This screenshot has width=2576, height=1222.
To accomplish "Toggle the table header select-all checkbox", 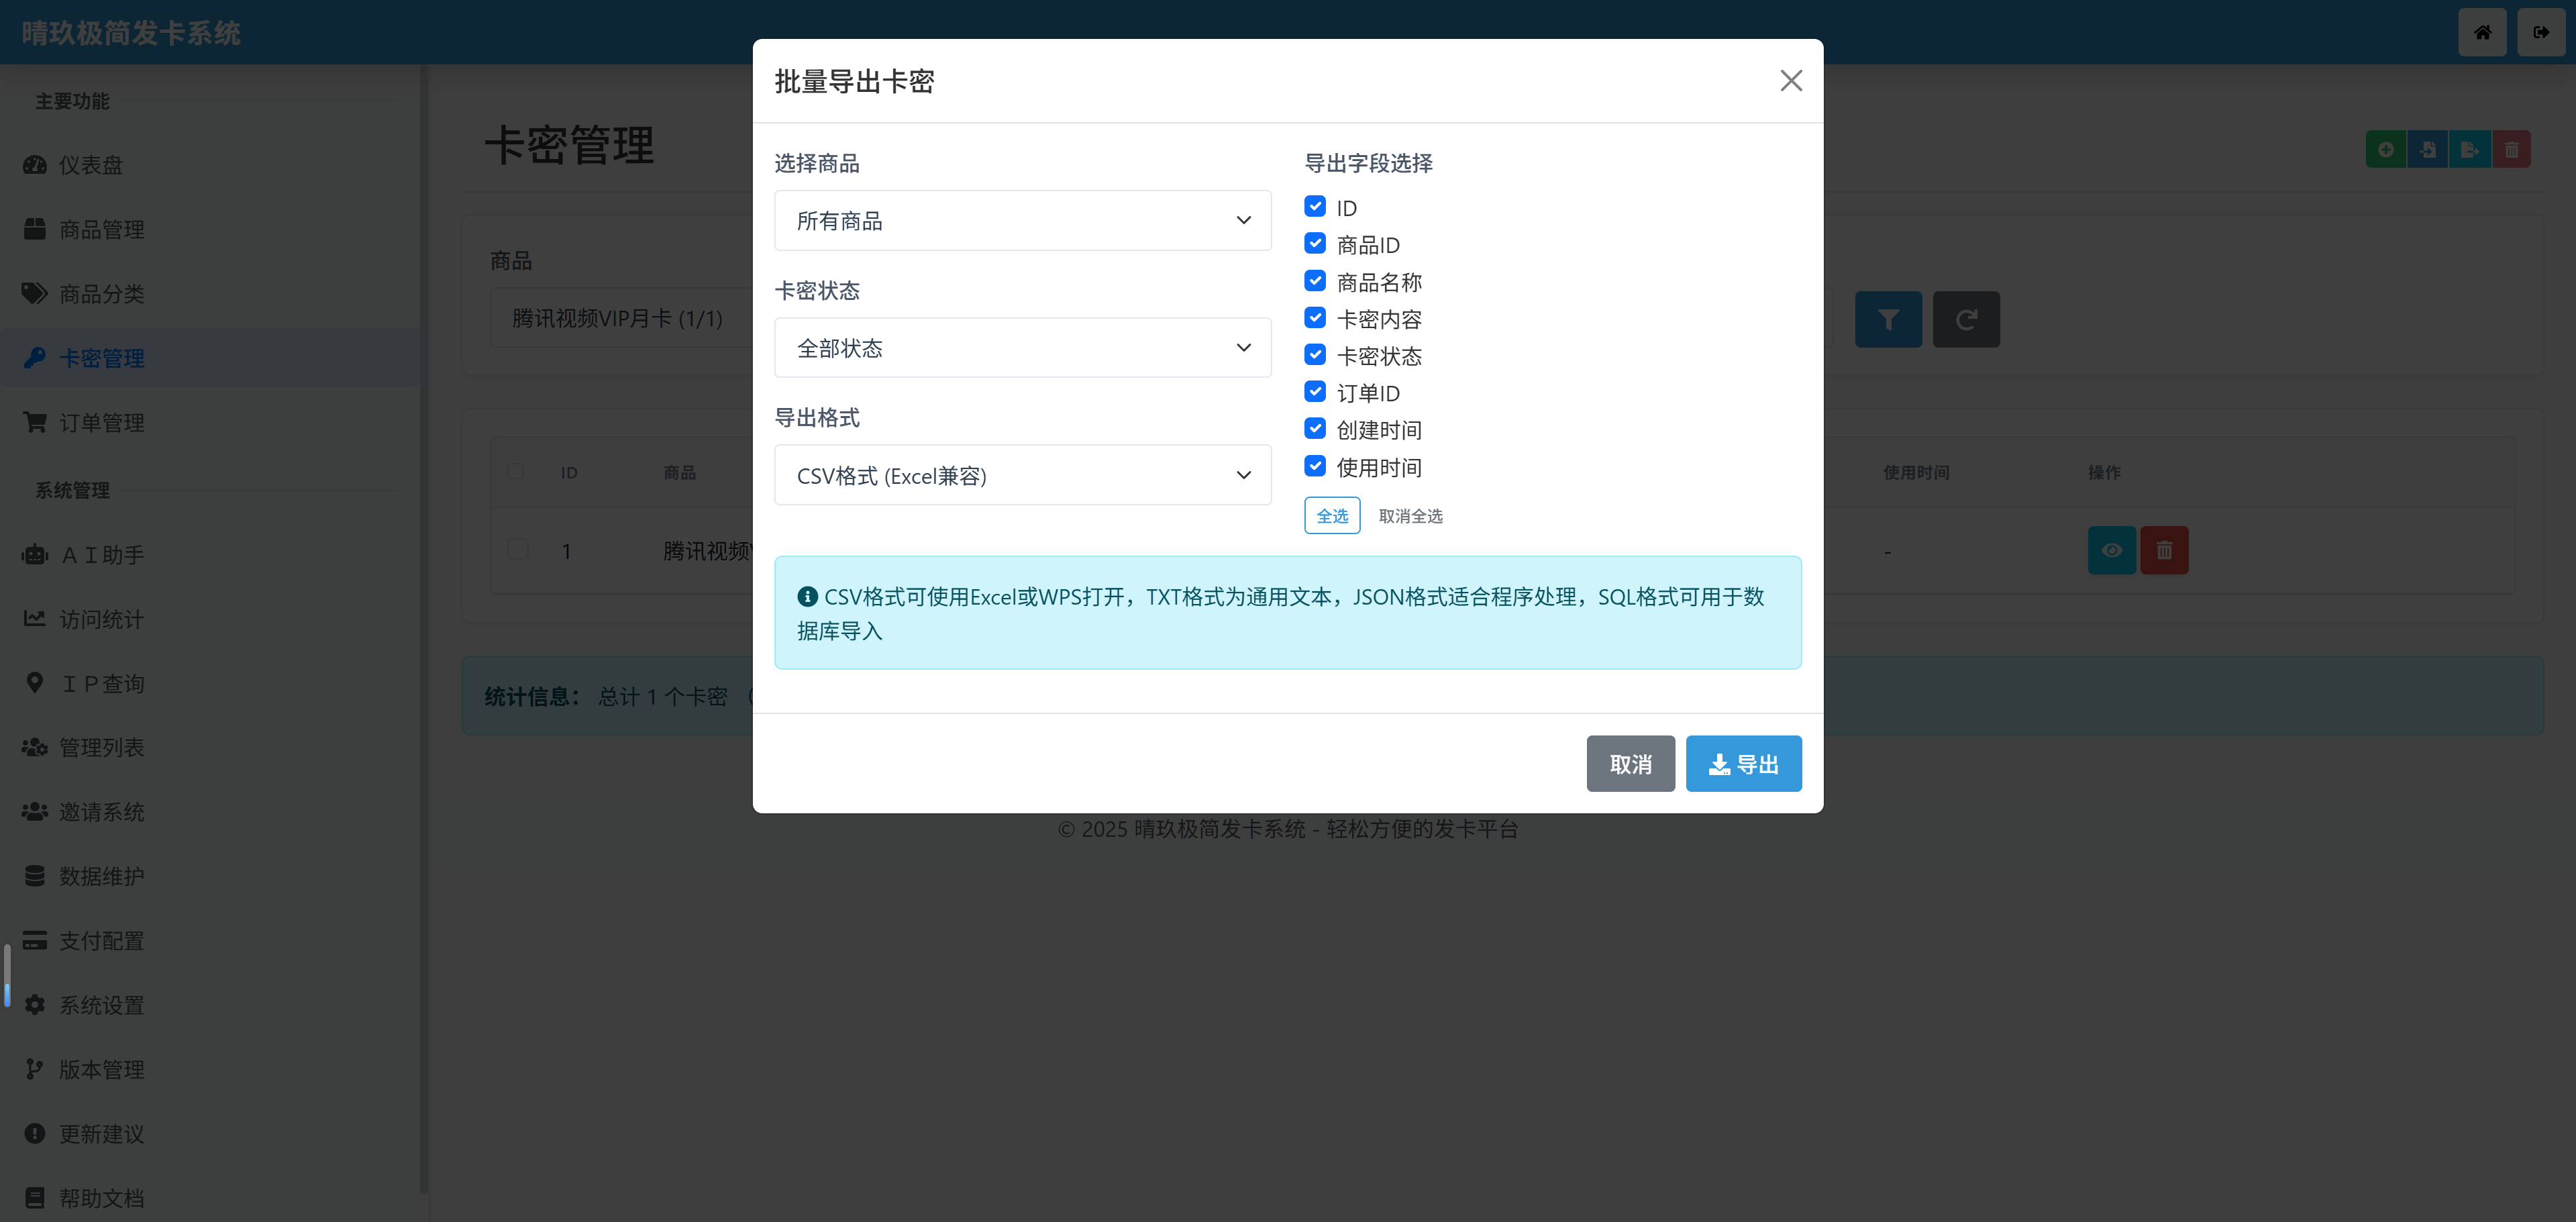I will coord(516,472).
